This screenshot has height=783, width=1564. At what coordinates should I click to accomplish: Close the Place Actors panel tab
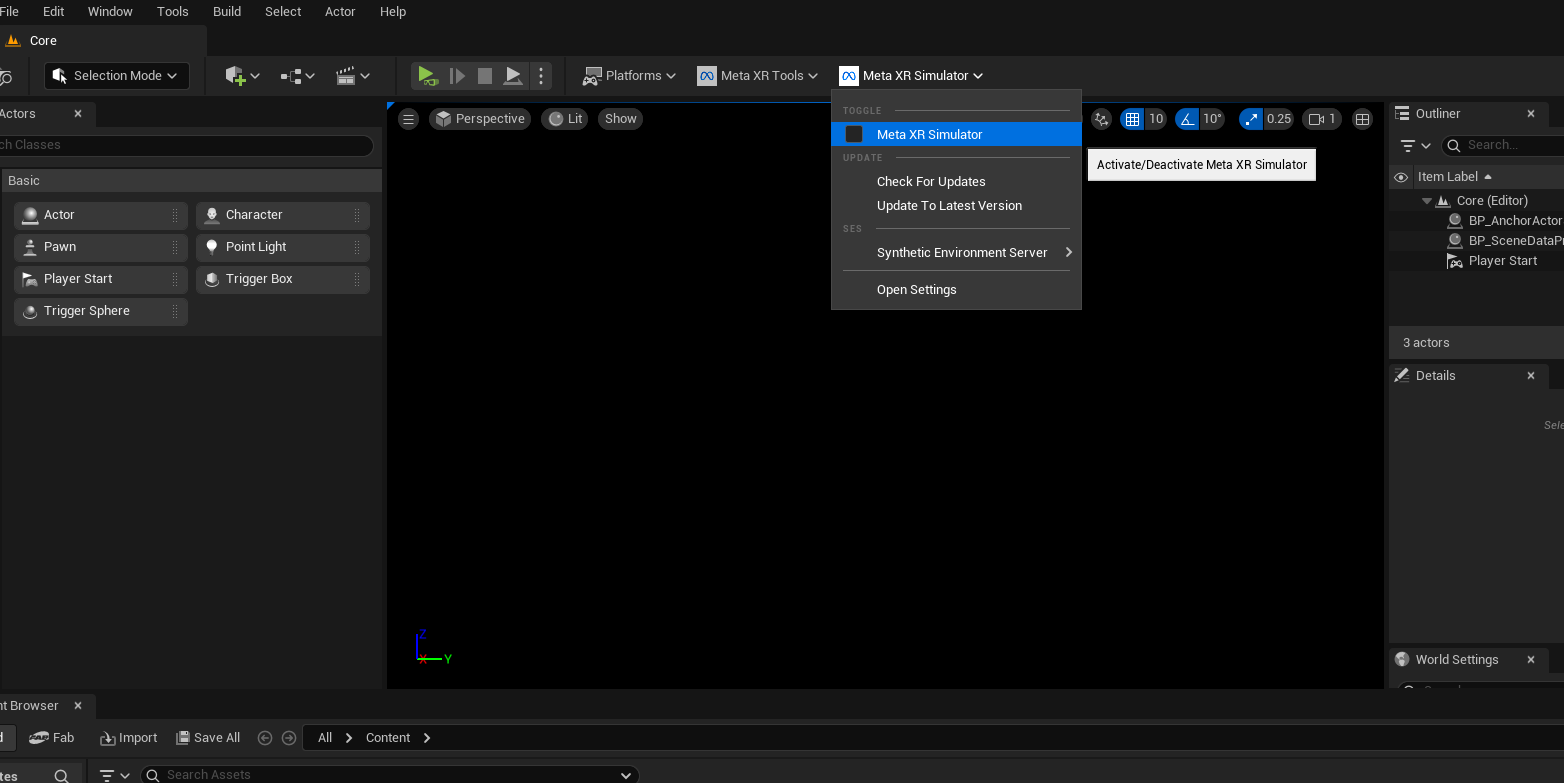[x=78, y=114]
